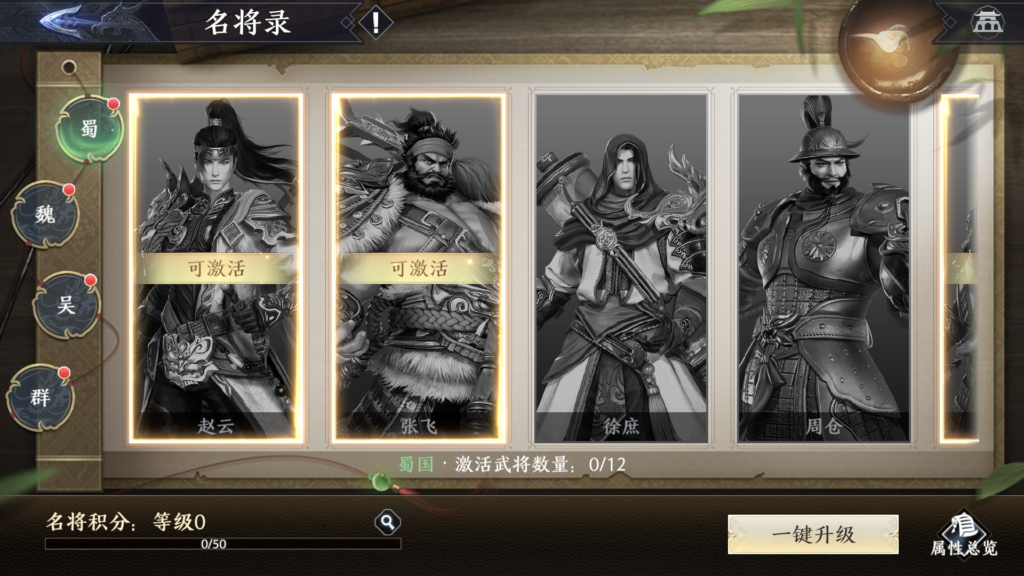Click the 赵云 name label

pyautogui.click(x=216, y=426)
